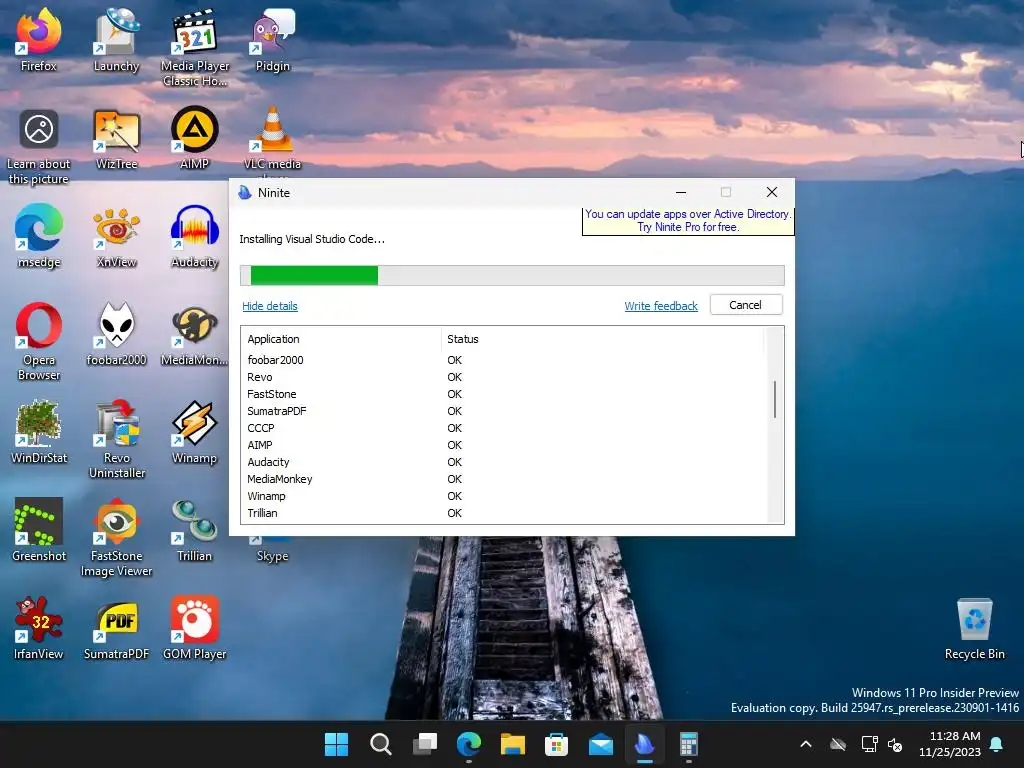Select the AIMP desktop icon

click(195, 137)
